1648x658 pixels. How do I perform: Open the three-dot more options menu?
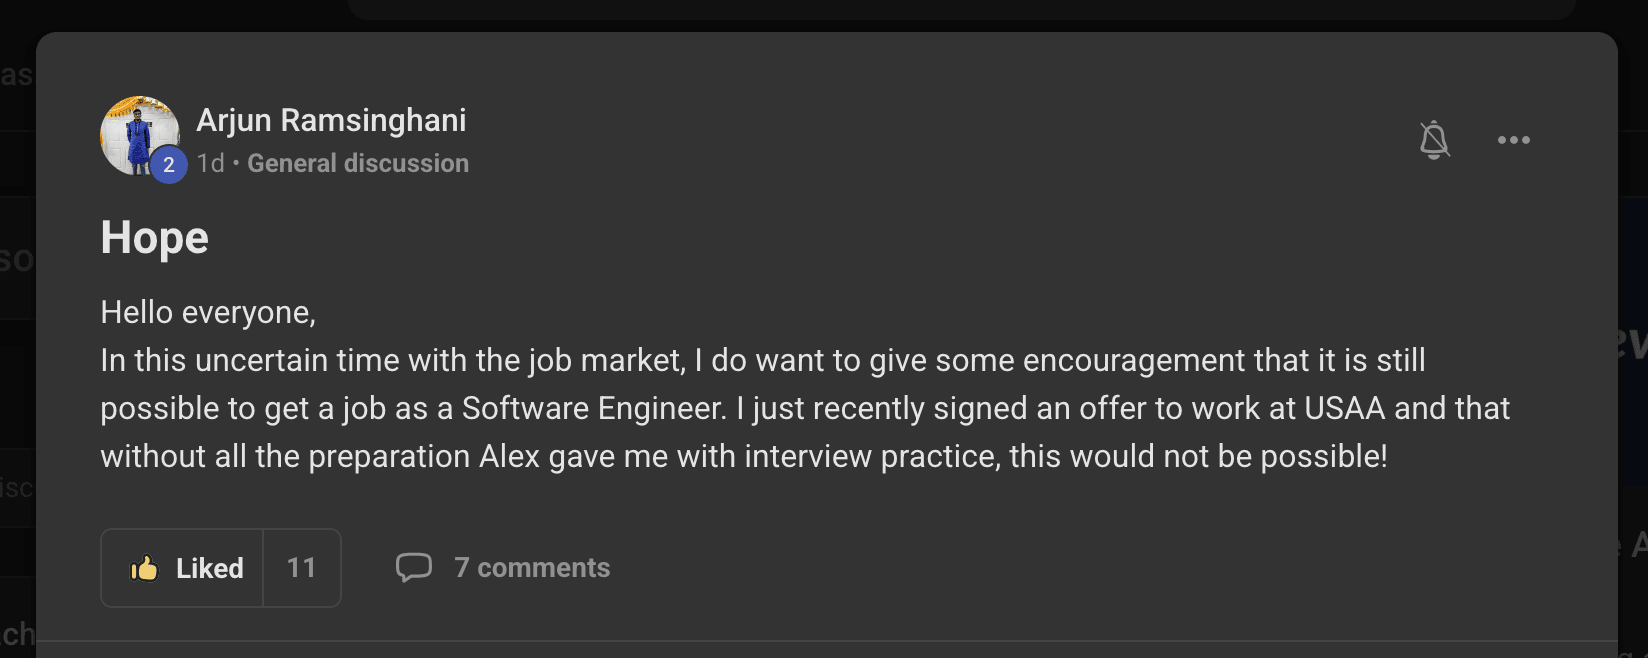click(x=1513, y=140)
